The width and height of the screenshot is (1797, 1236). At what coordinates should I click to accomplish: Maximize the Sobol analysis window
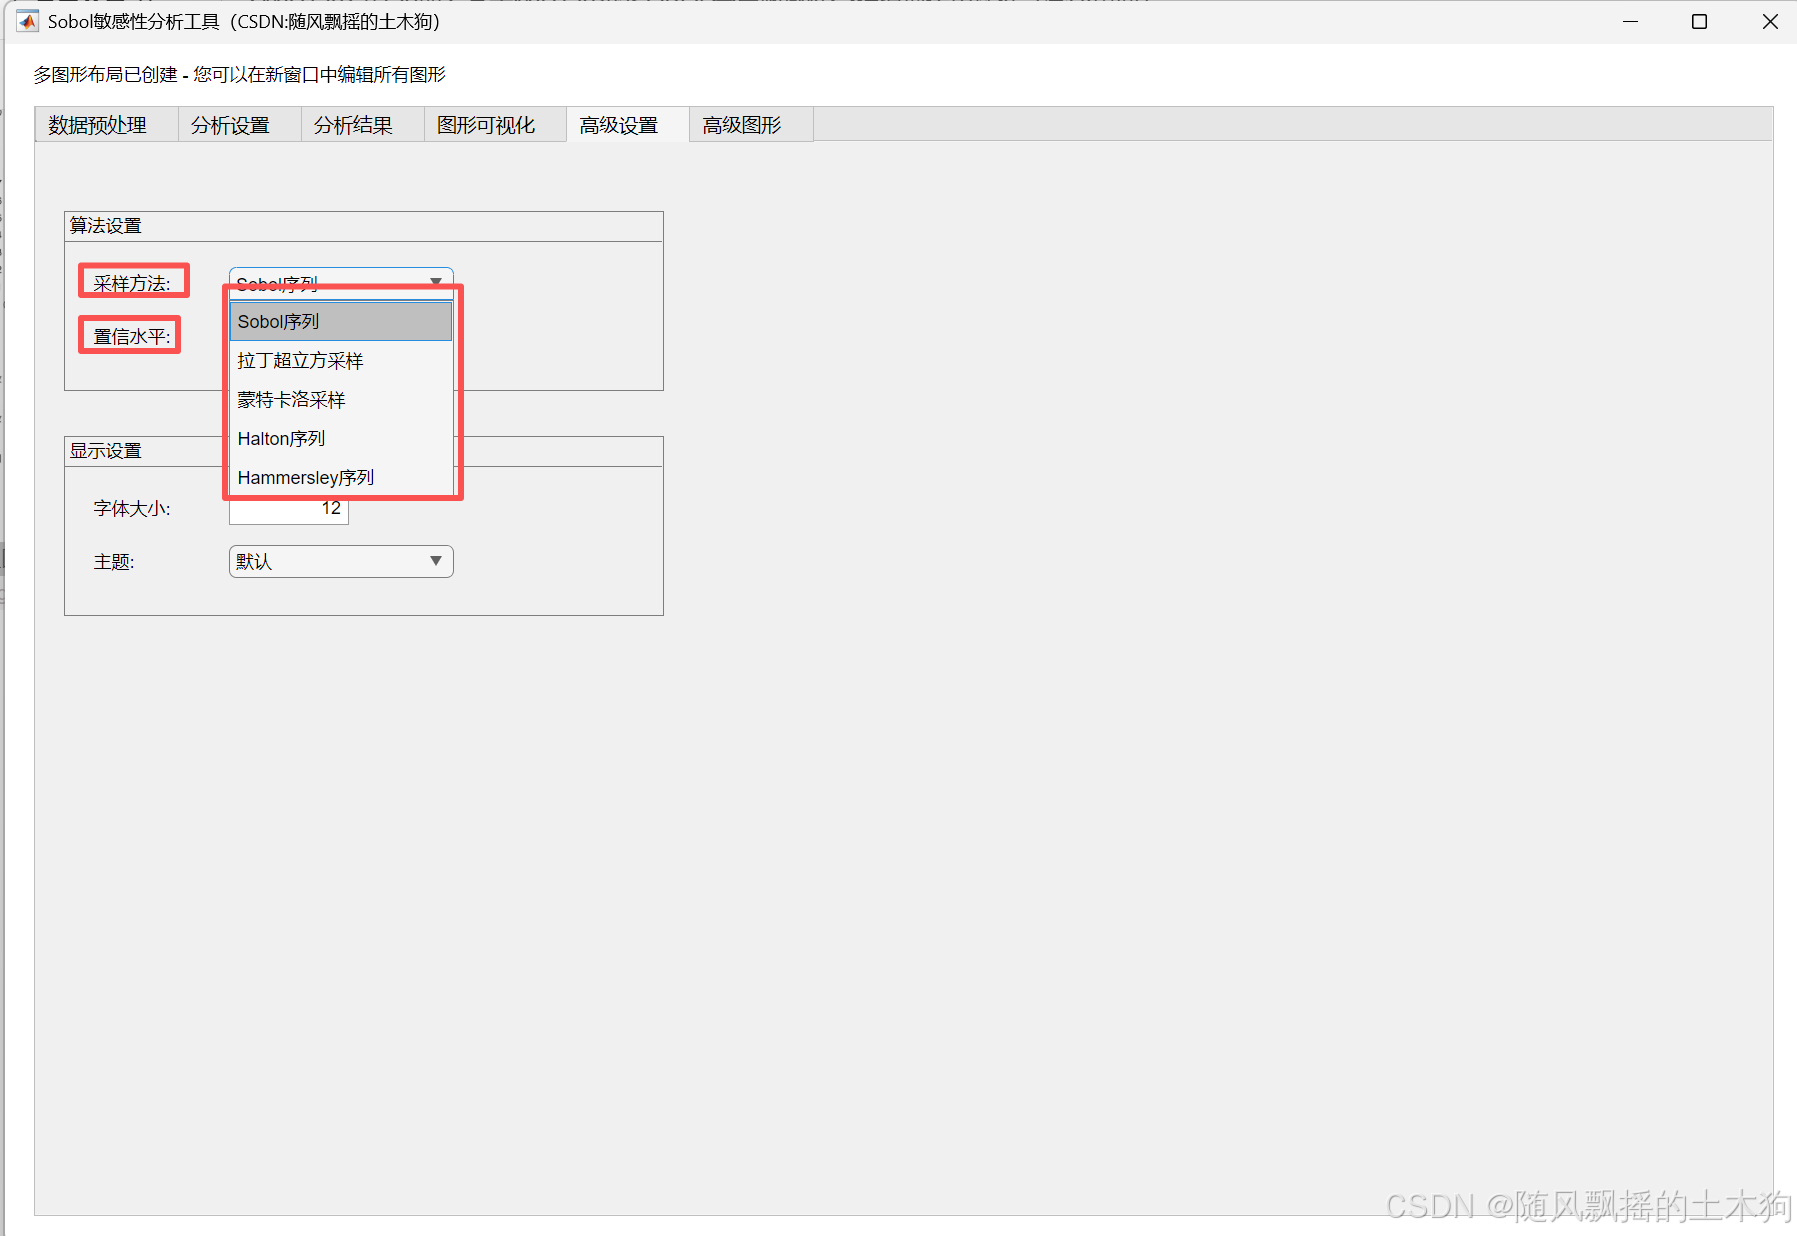coord(1699,21)
